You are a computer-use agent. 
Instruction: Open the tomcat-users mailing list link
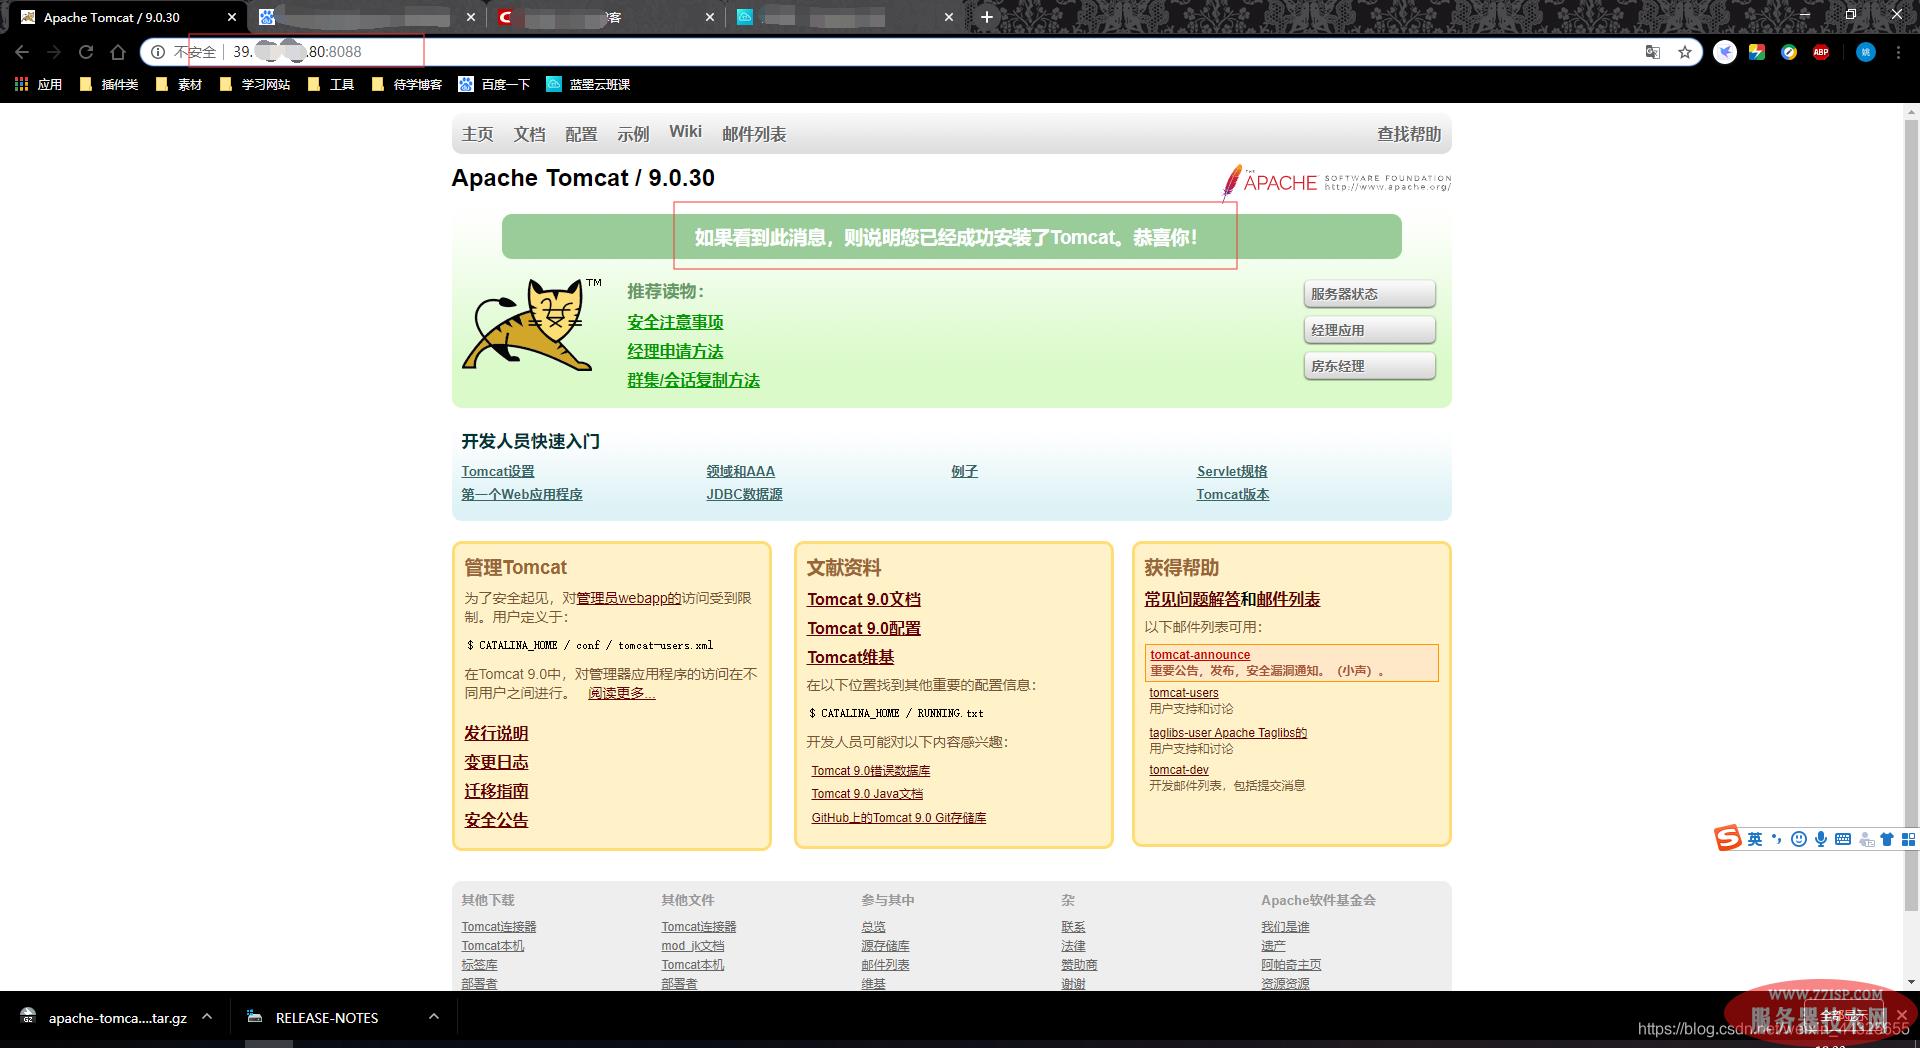click(x=1184, y=693)
